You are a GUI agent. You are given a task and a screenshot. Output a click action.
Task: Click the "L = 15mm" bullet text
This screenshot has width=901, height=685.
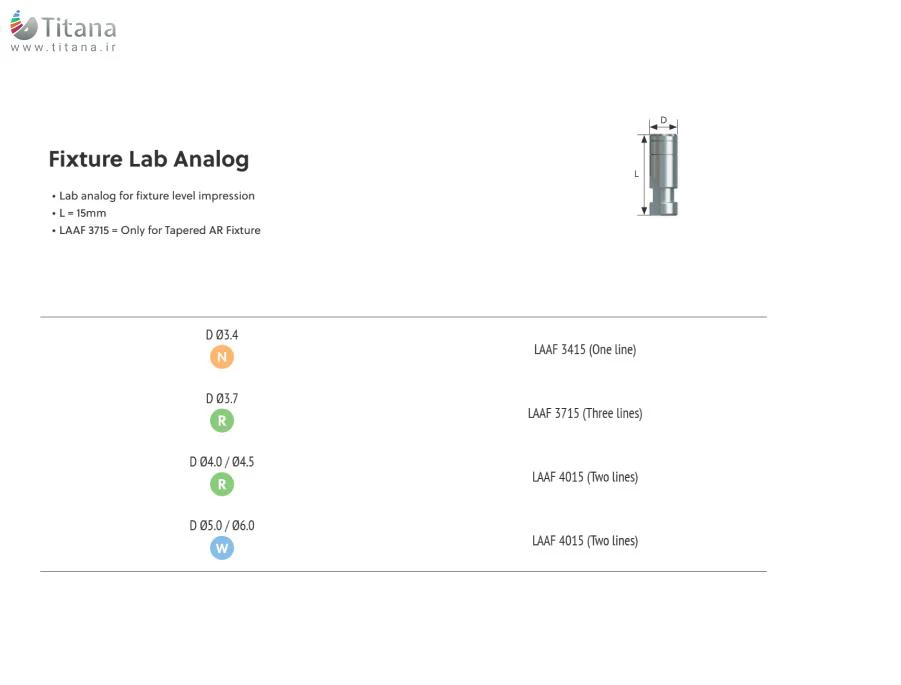[x=82, y=213]
